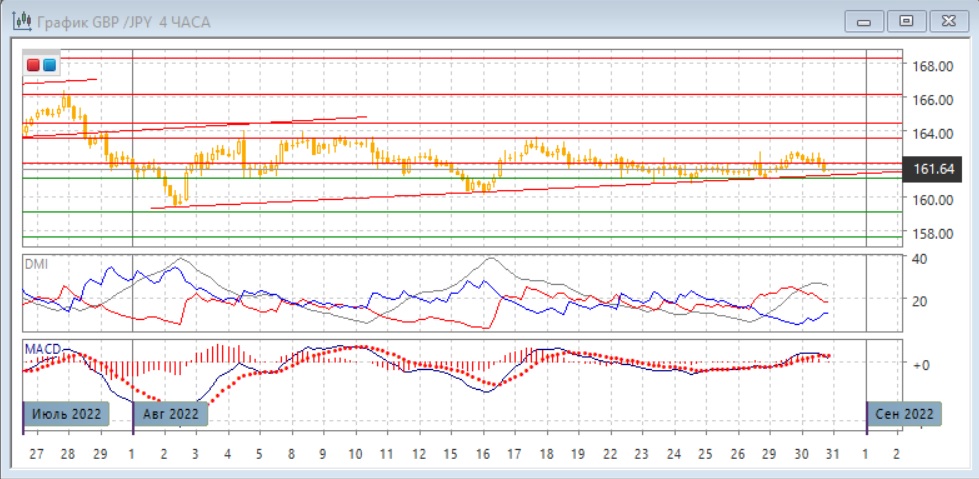
Task: Close the GBP/JPY chart window
Action: tap(946, 20)
